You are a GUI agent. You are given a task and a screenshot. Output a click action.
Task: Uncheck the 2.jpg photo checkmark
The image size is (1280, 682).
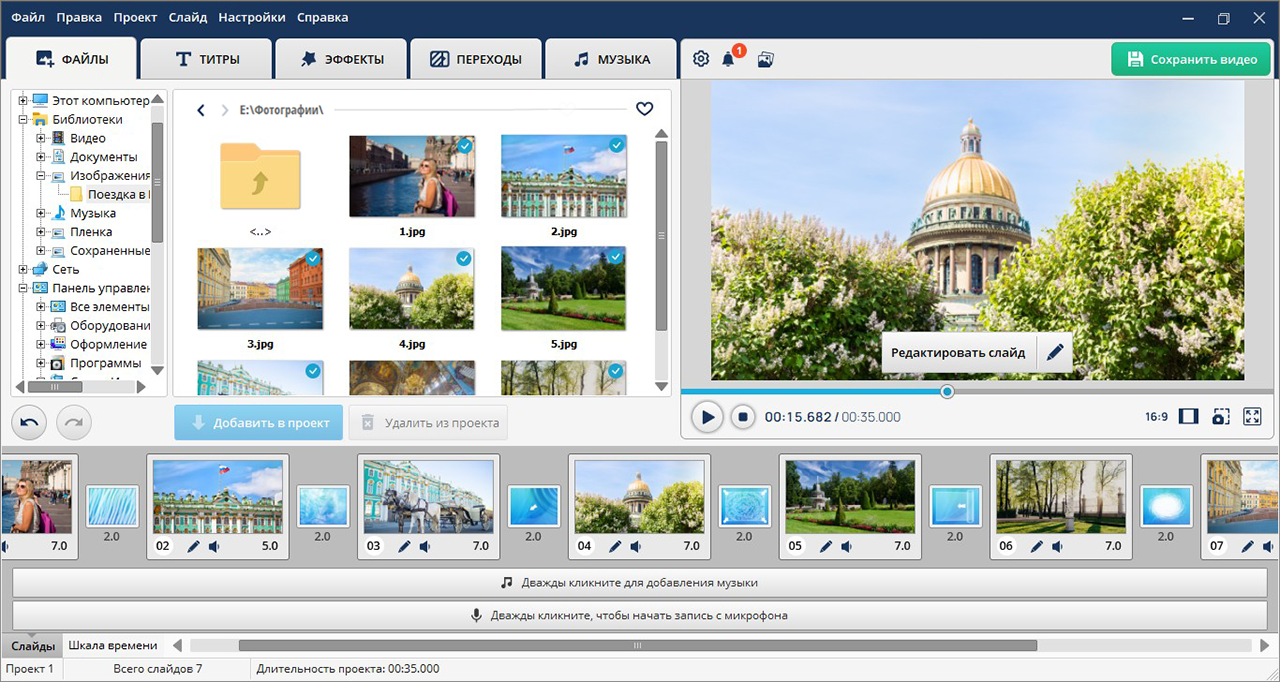616,146
